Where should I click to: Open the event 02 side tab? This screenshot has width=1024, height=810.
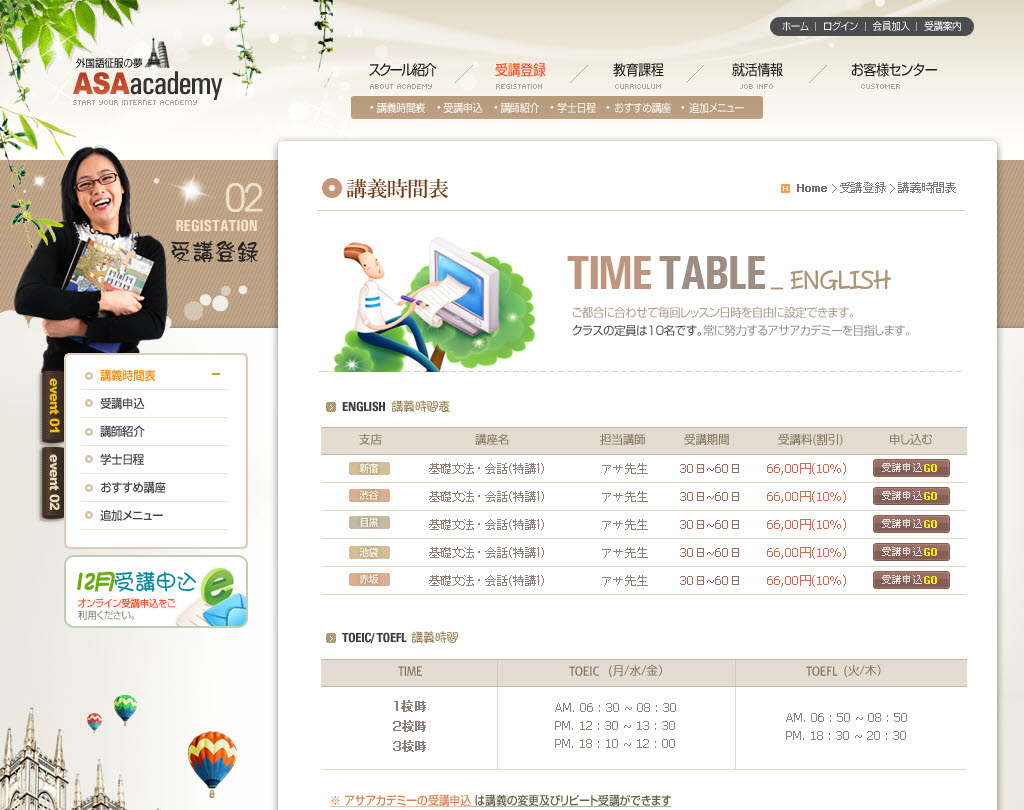click(x=53, y=484)
